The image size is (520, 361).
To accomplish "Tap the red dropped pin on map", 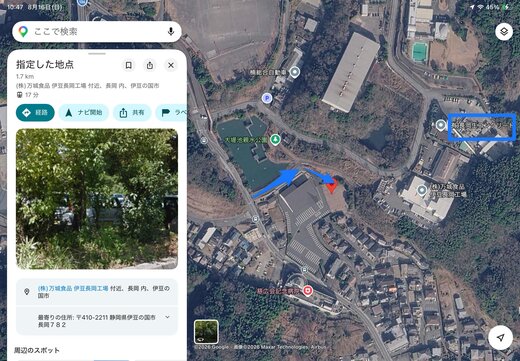I will click(332, 185).
